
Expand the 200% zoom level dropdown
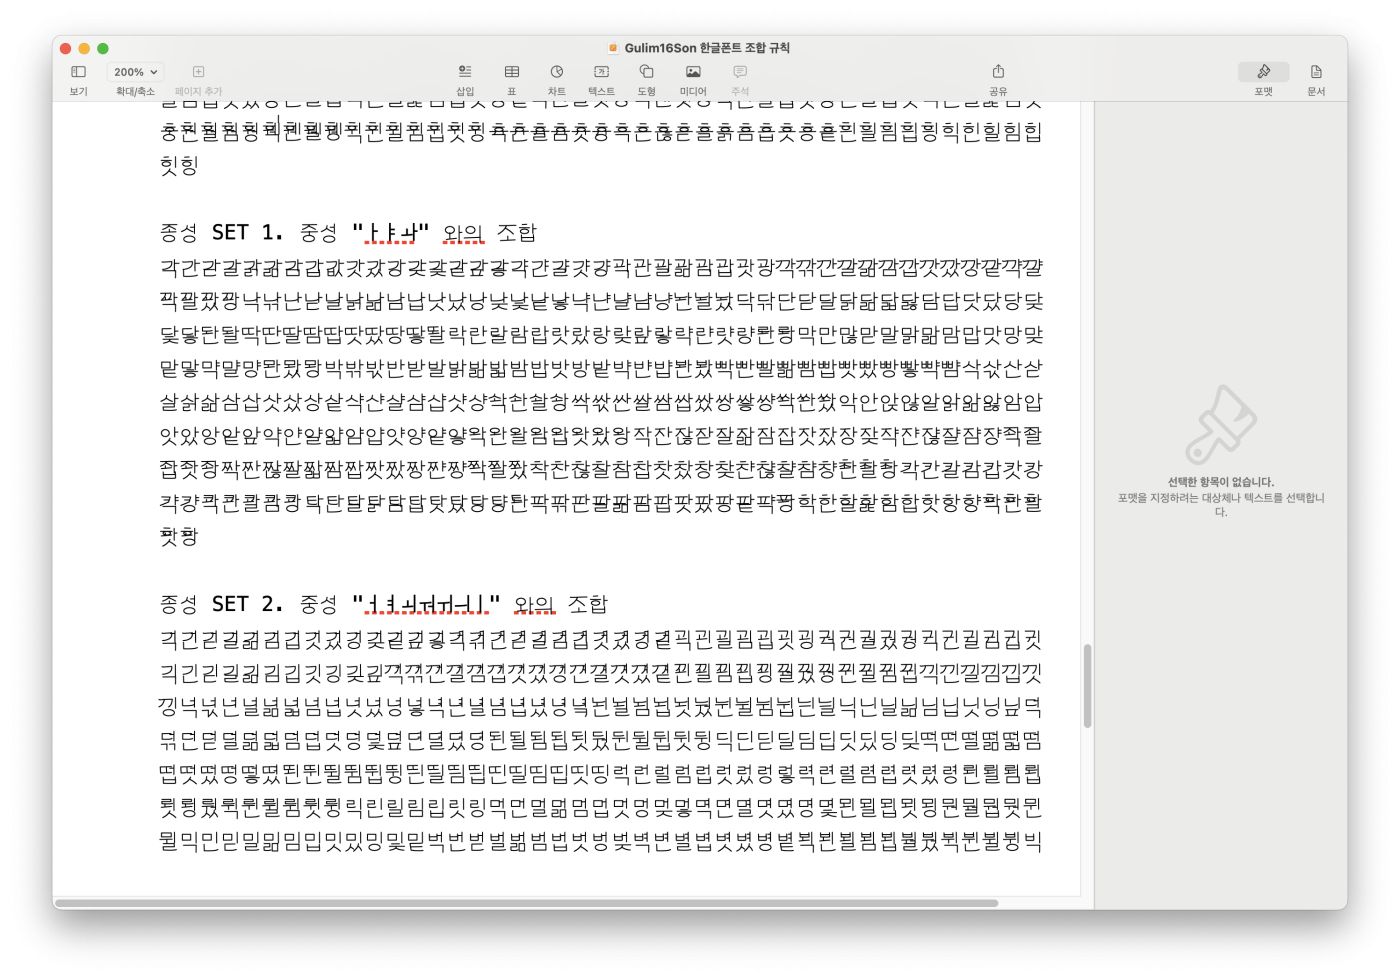136,72
